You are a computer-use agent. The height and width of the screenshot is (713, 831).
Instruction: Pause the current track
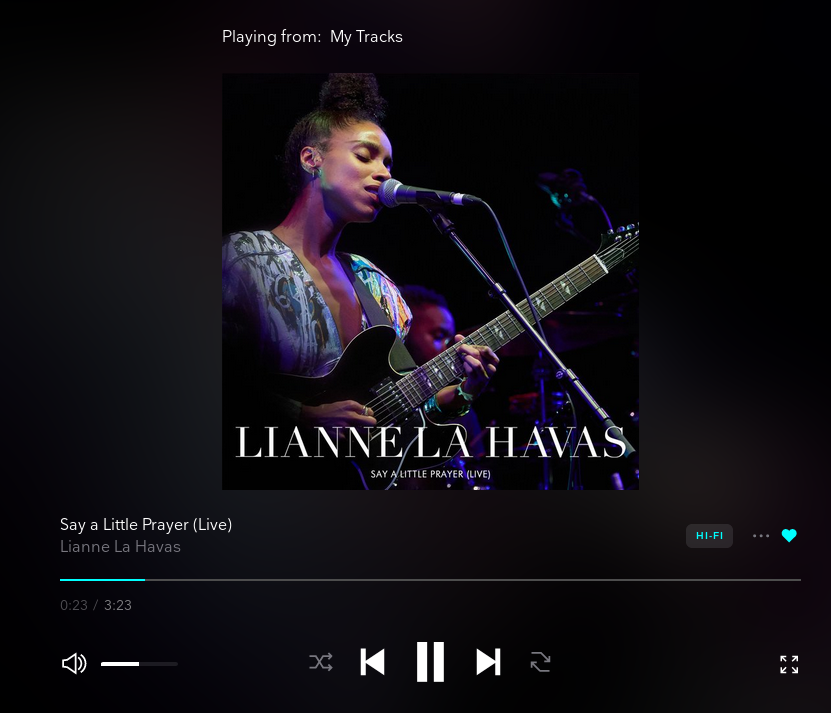[x=430, y=662]
